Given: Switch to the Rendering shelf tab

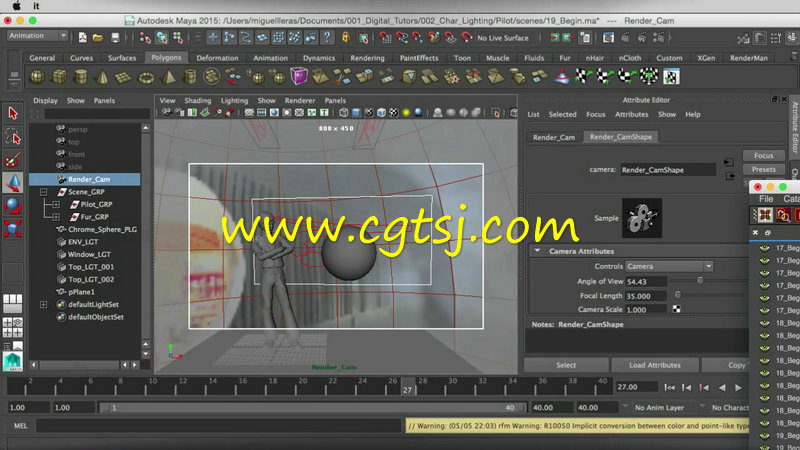Looking at the screenshot, I should click(x=367, y=58).
